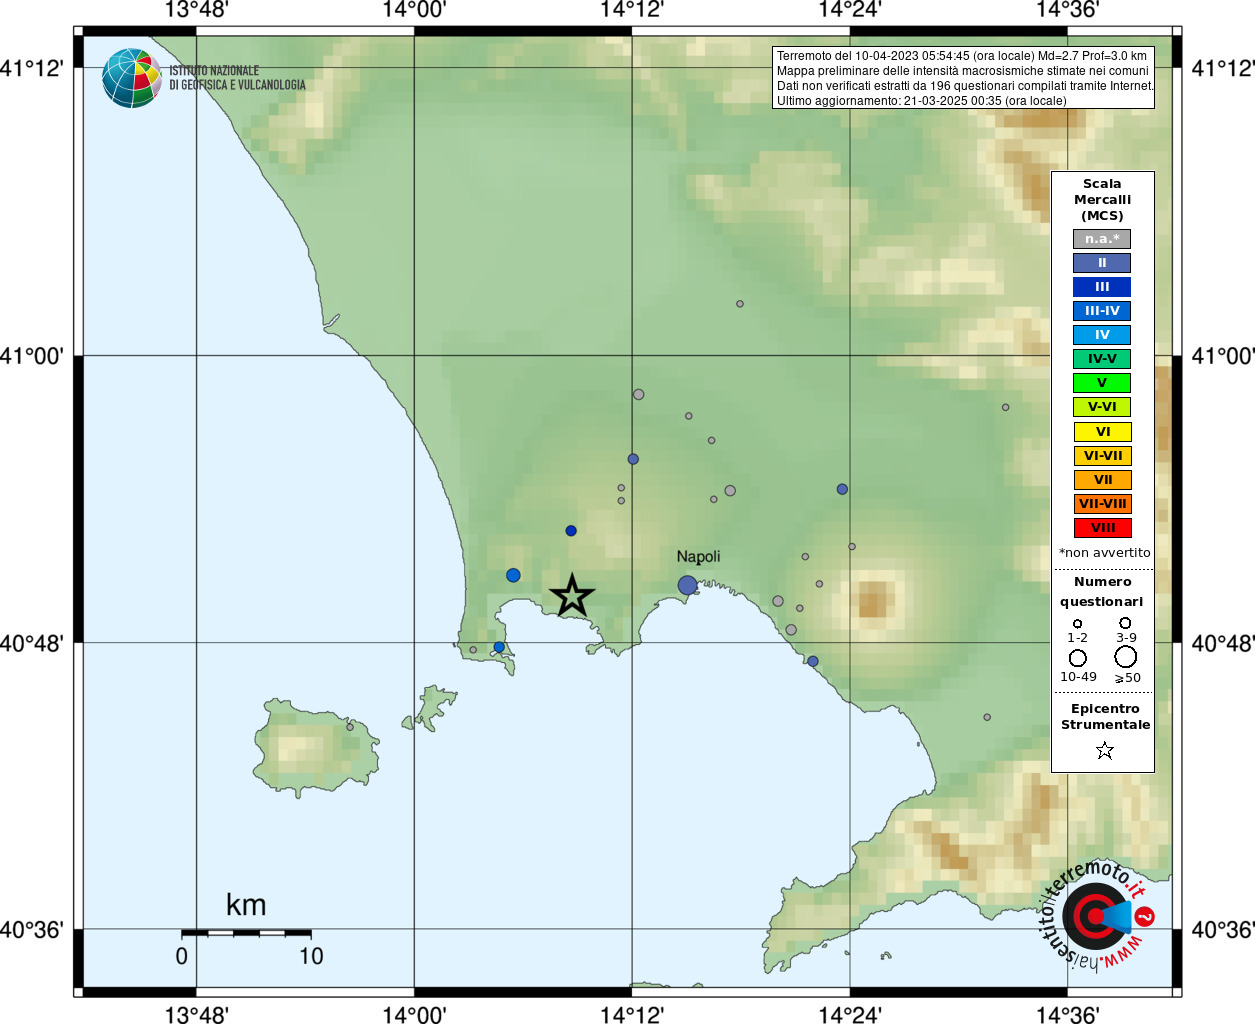Click the 10-49 questionnaire circle in legend
Viewport: 1255px width, 1024px height.
coord(1078,658)
